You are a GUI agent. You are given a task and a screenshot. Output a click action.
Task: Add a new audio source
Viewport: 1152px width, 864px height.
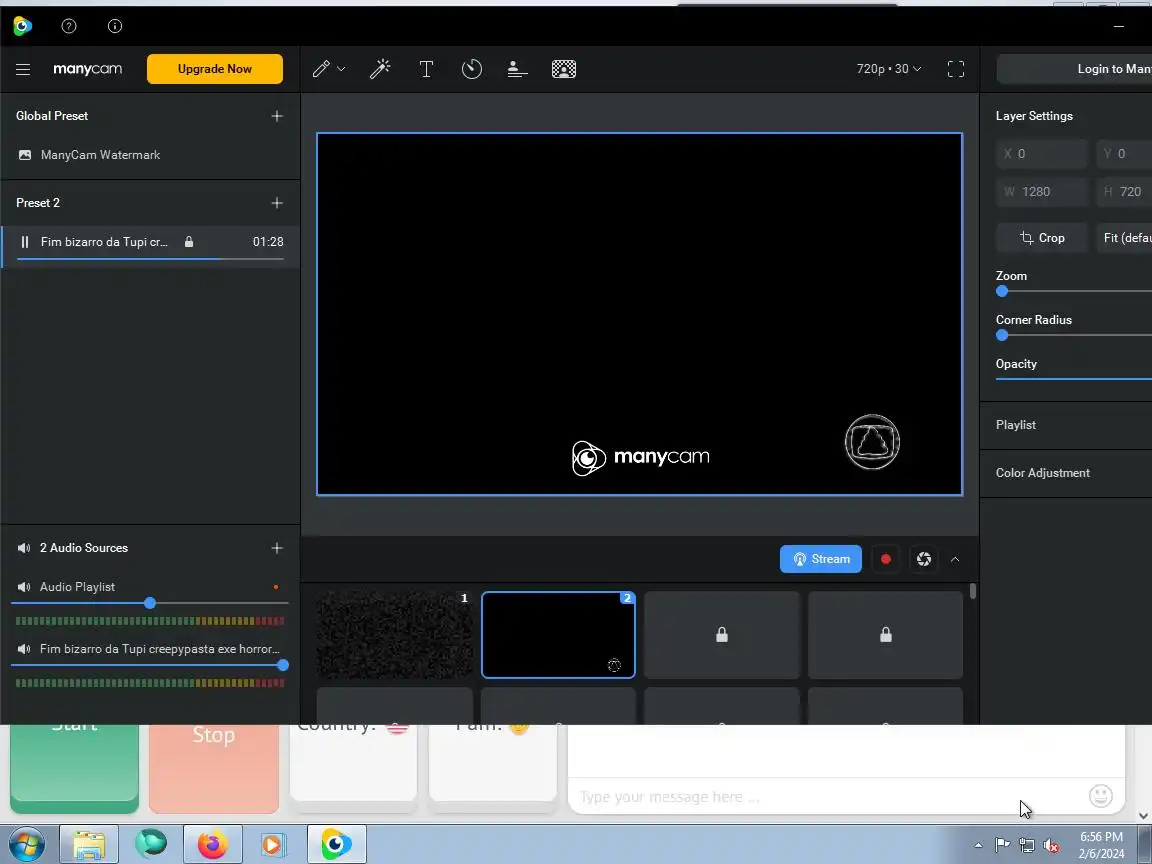click(x=277, y=548)
